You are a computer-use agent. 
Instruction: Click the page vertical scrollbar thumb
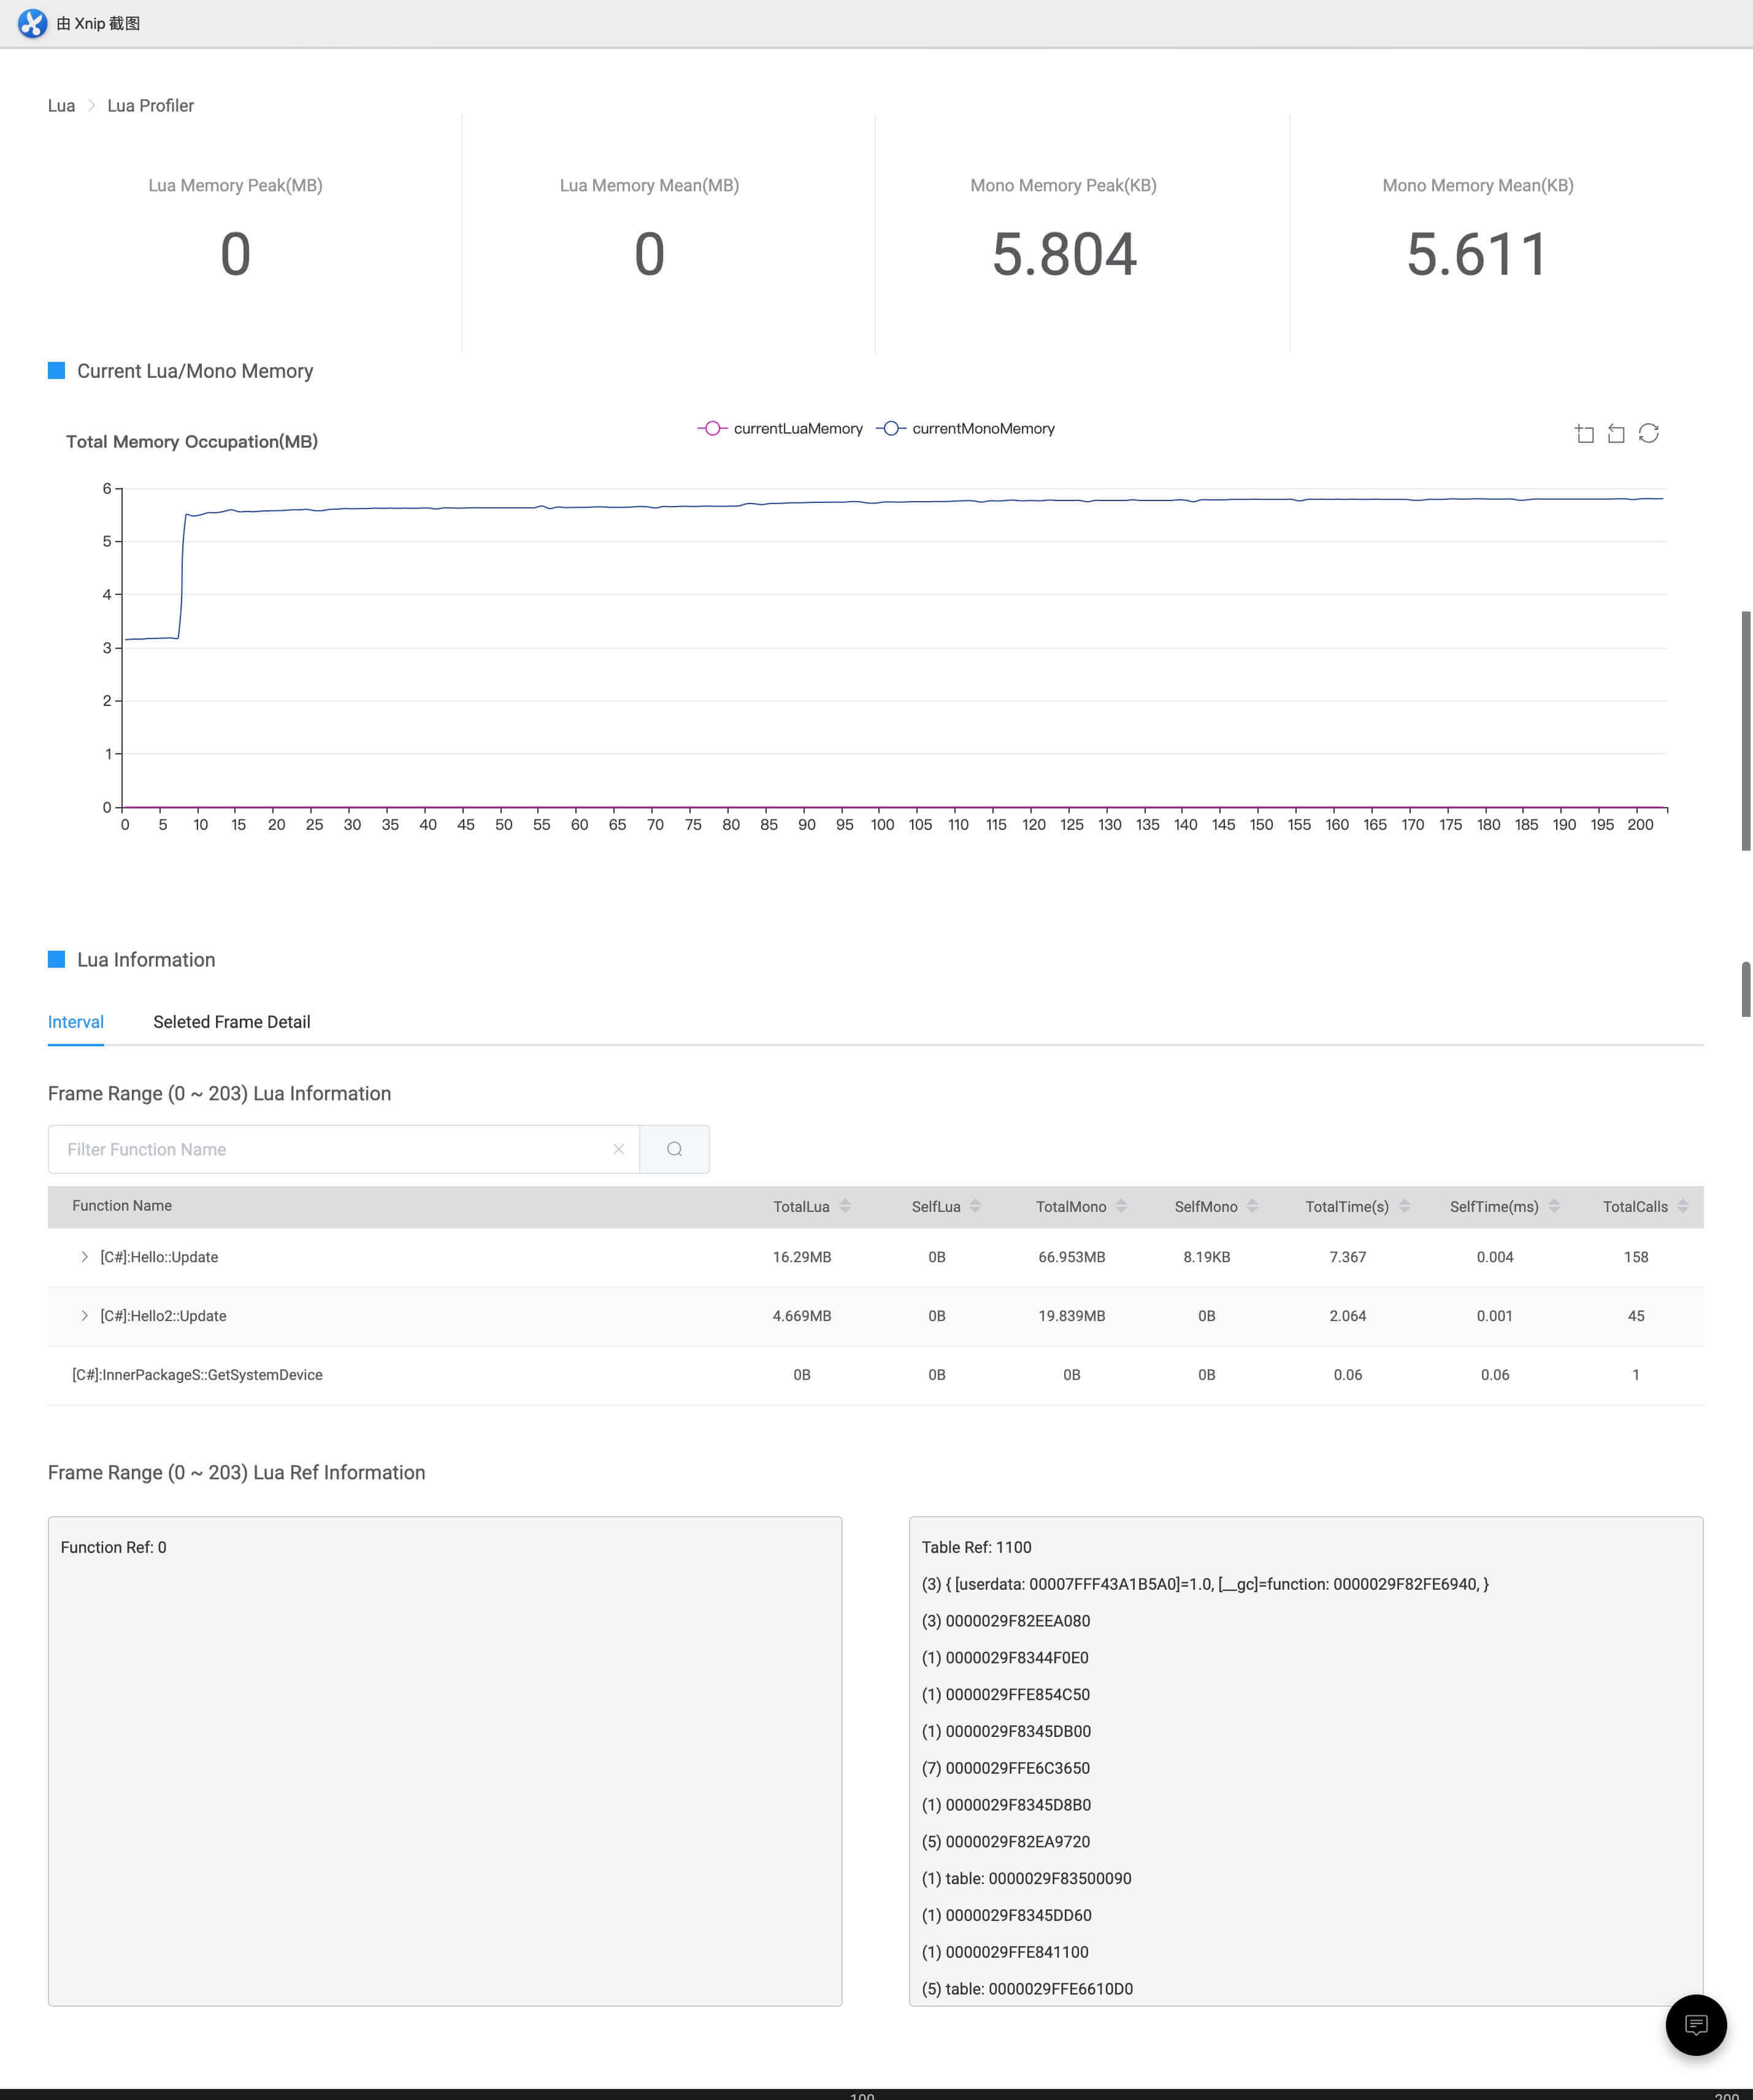[1746, 730]
